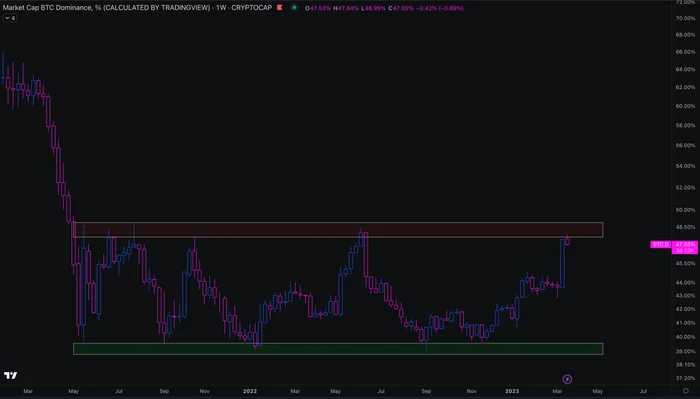Click the 1W timeframe label in title
The width and height of the screenshot is (700, 399).
[x=221, y=8]
